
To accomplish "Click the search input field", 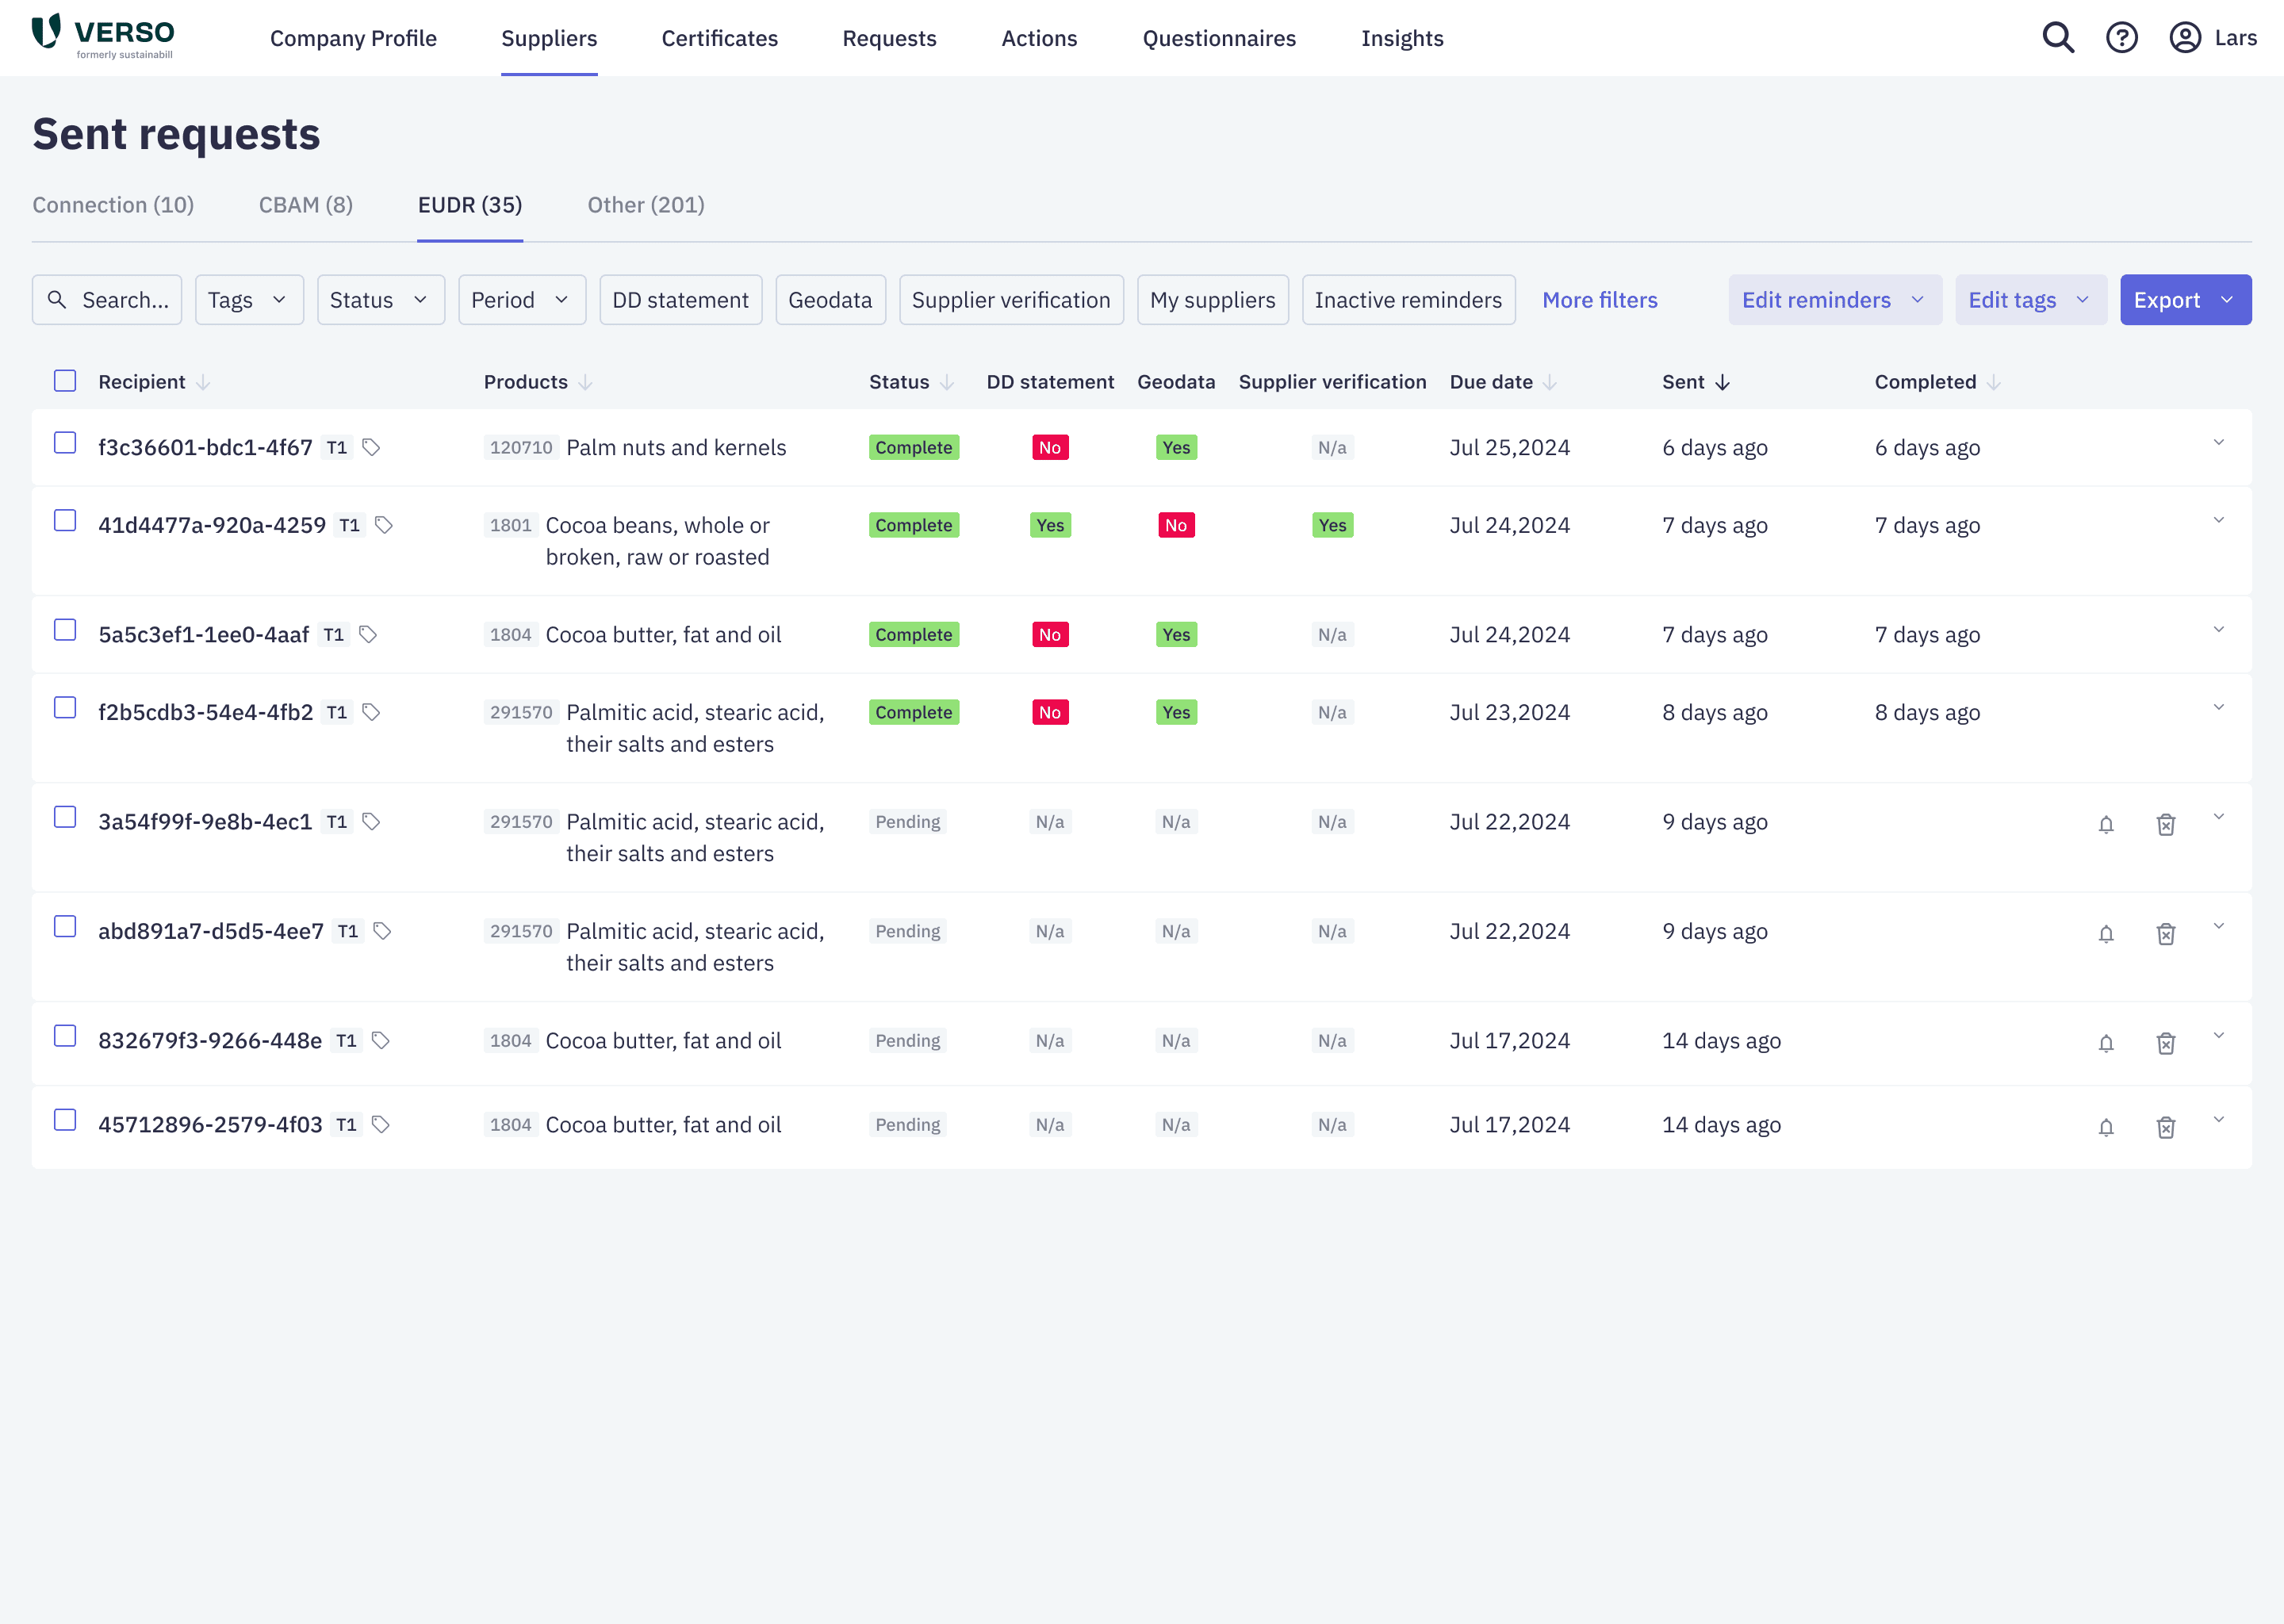I will coord(107,299).
